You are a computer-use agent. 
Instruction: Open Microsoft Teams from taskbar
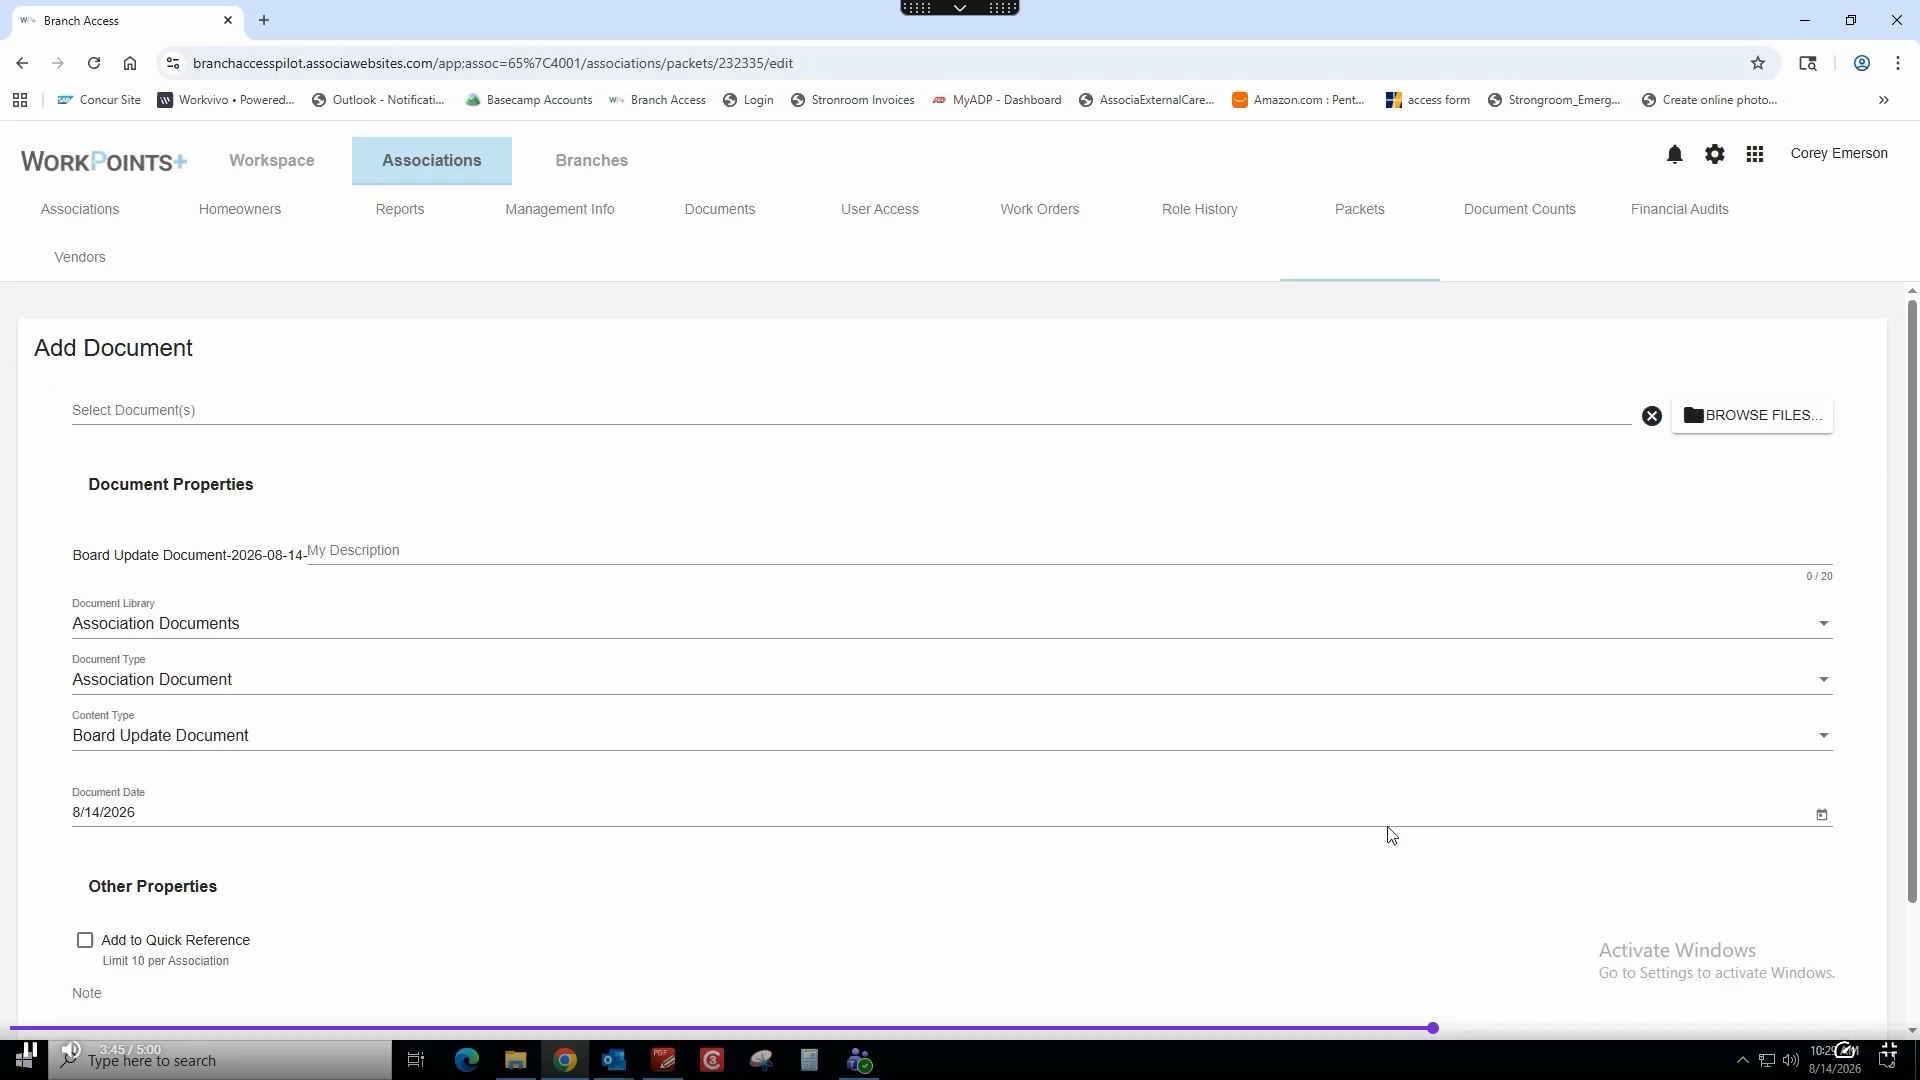(x=859, y=1060)
